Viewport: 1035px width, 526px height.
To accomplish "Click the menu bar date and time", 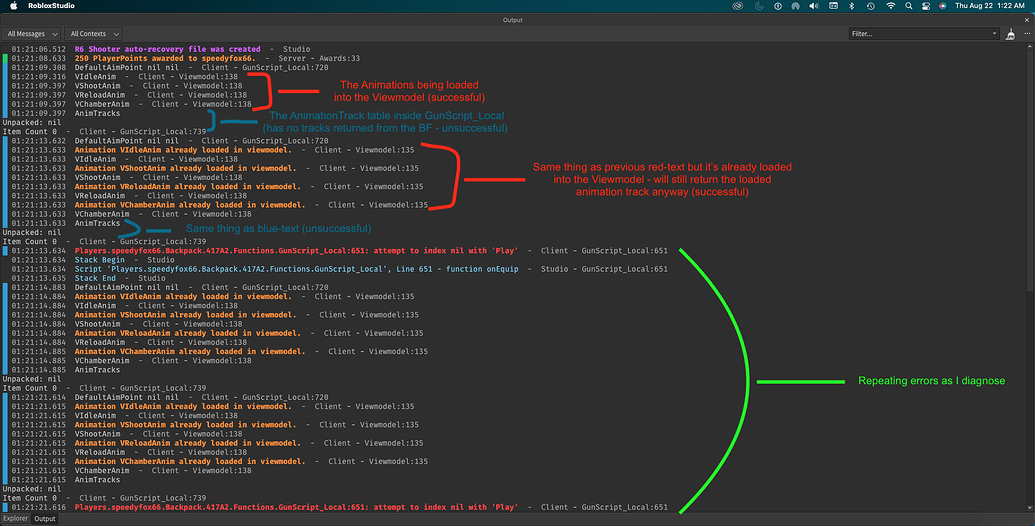I will pos(989,6).
